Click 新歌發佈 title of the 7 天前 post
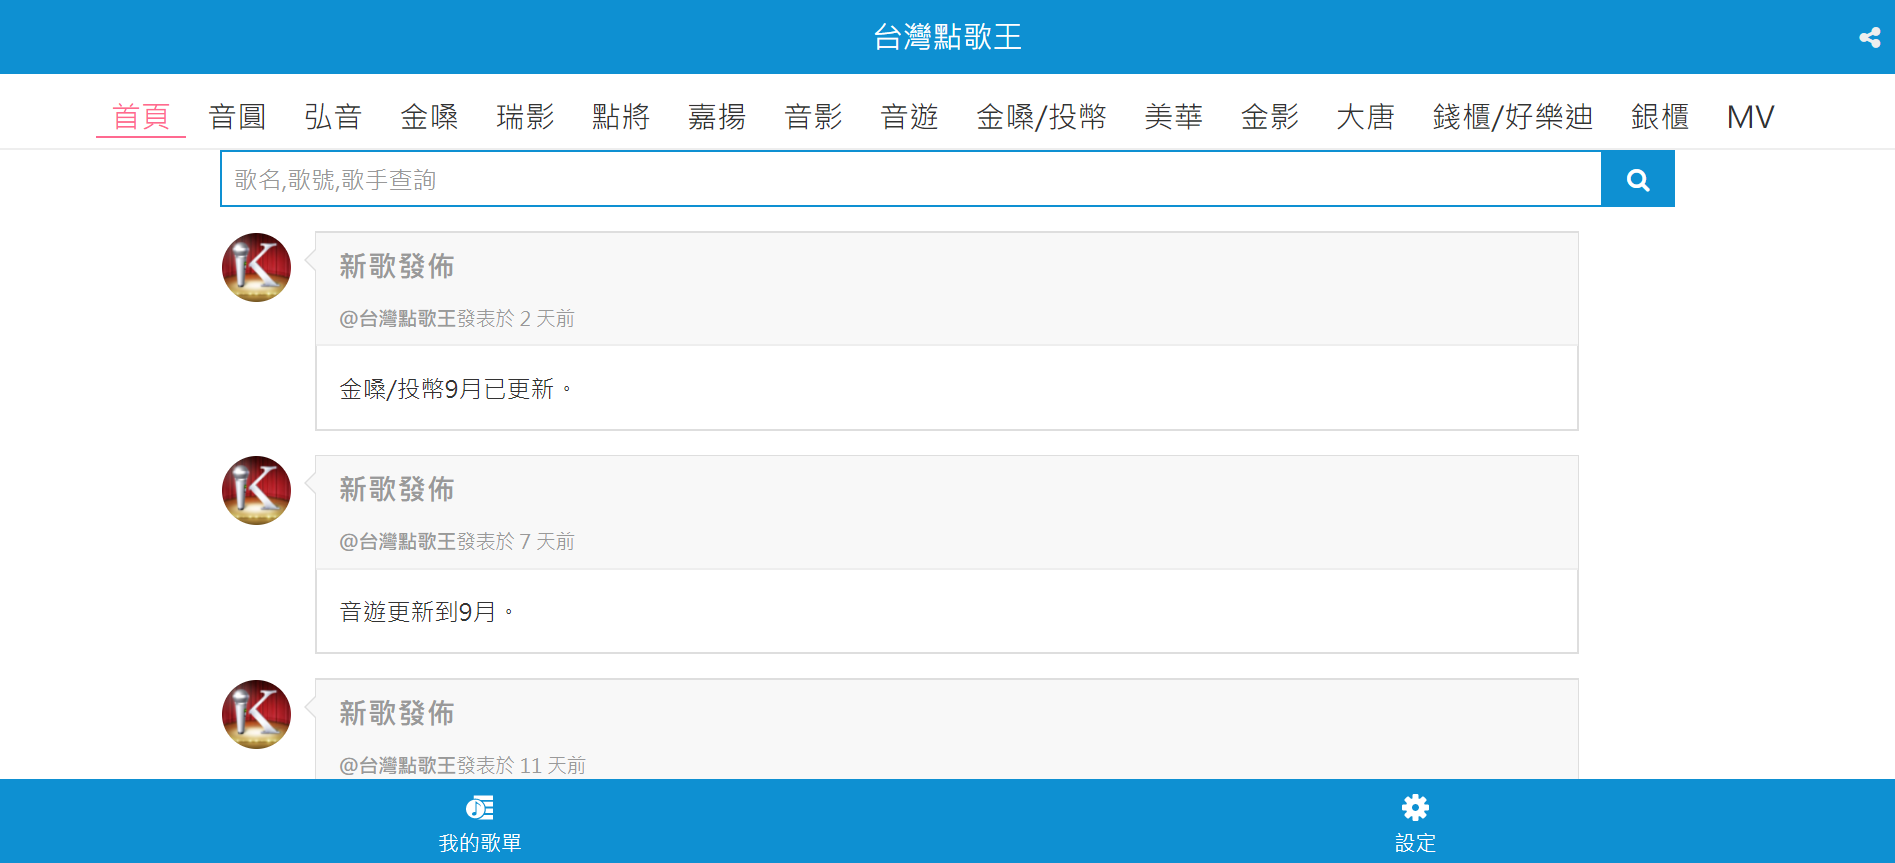This screenshot has width=1895, height=863. [397, 489]
